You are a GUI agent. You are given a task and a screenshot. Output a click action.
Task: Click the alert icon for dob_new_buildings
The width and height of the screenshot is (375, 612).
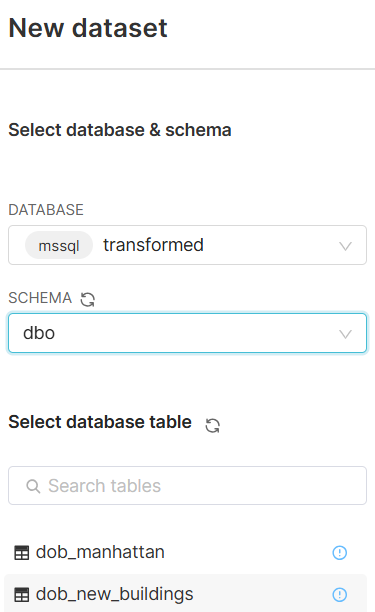pyautogui.click(x=339, y=594)
